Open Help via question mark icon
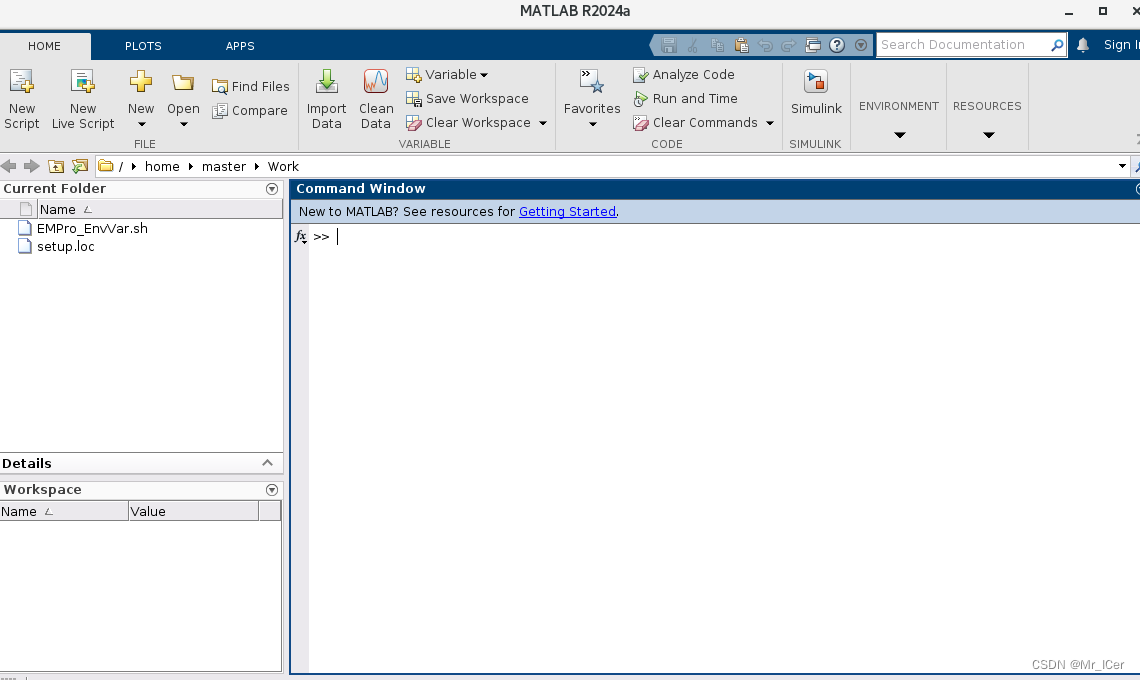 click(837, 45)
